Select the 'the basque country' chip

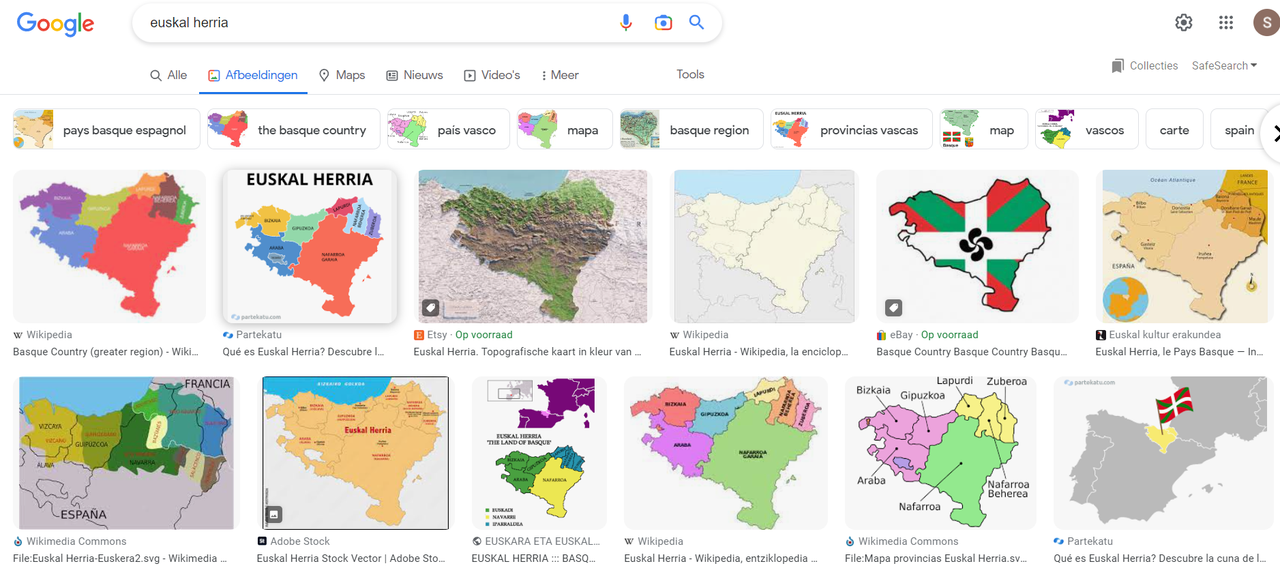click(x=293, y=130)
